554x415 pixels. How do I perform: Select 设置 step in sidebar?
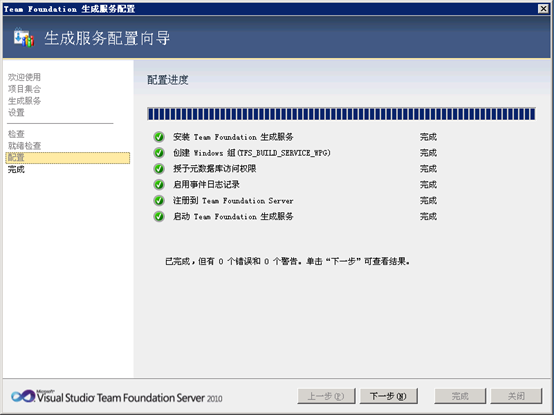(16, 113)
